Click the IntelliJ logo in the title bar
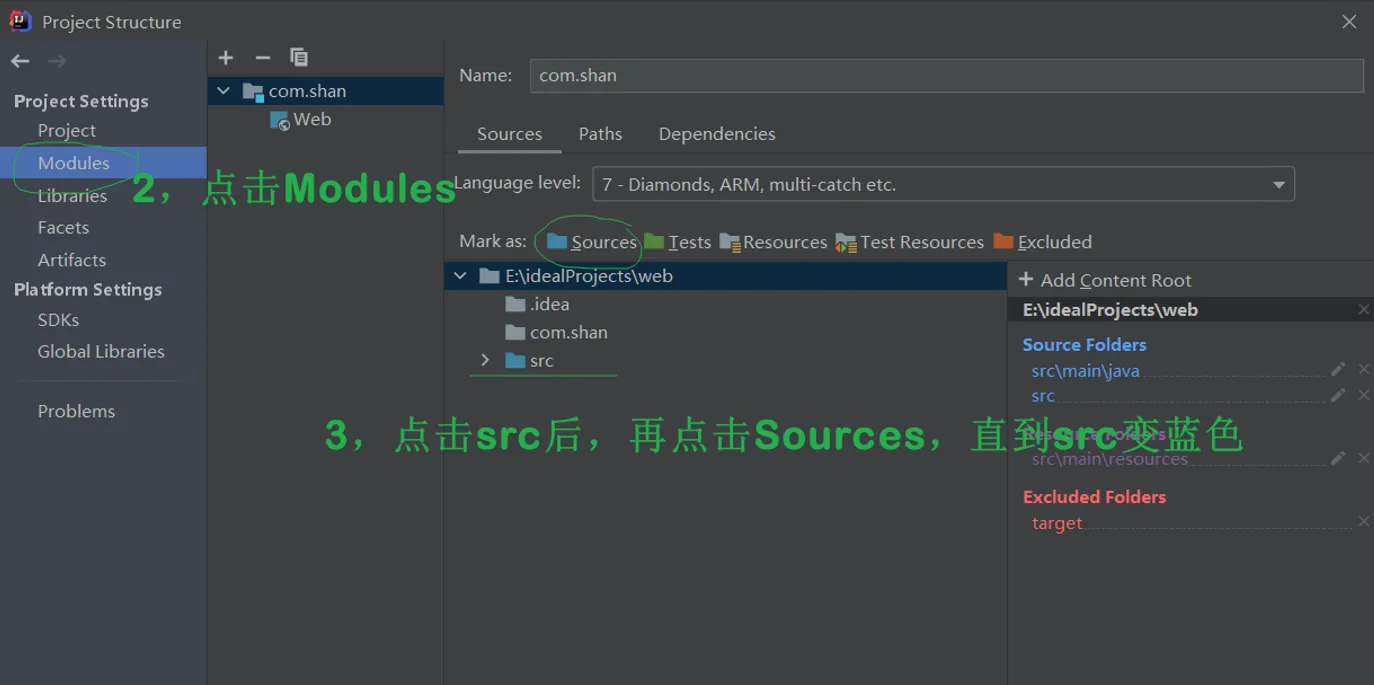This screenshot has height=685, width=1374. (20, 21)
